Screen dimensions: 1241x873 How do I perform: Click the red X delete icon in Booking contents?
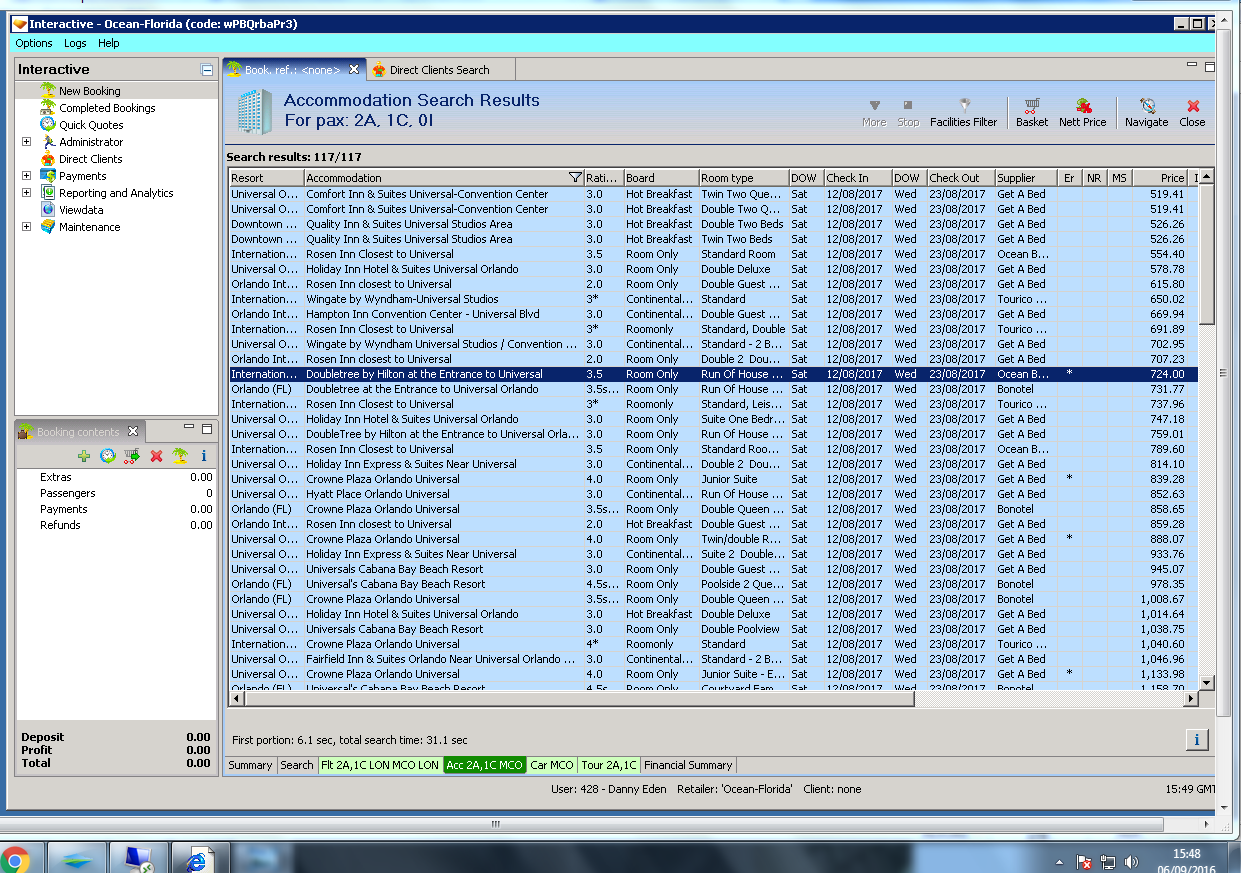pos(156,456)
